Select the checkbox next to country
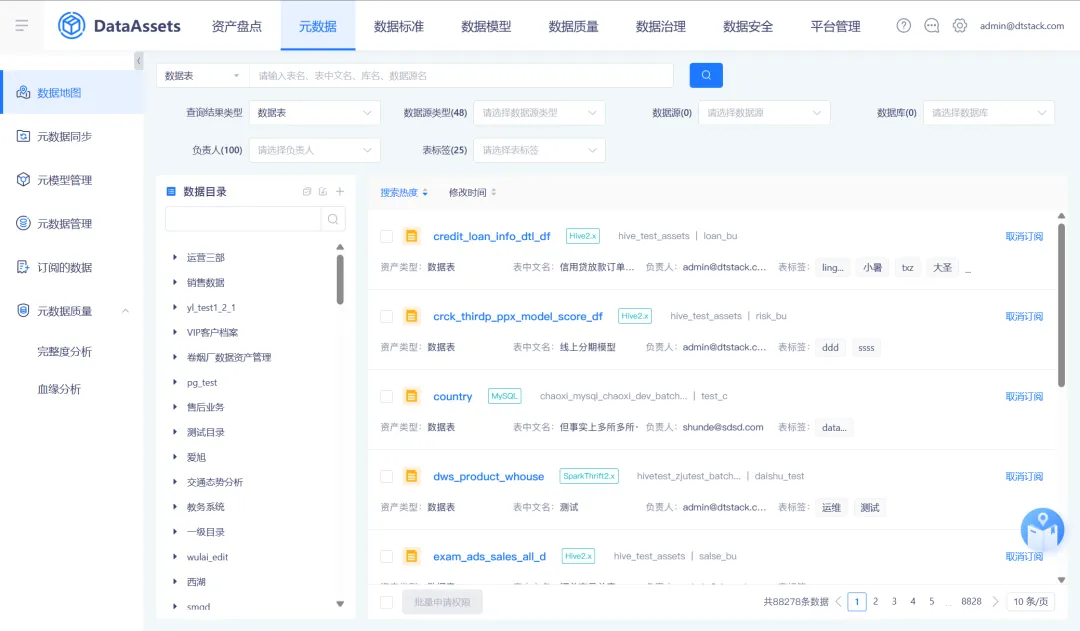Screen dimensions: 1080x631 (386, 396)
